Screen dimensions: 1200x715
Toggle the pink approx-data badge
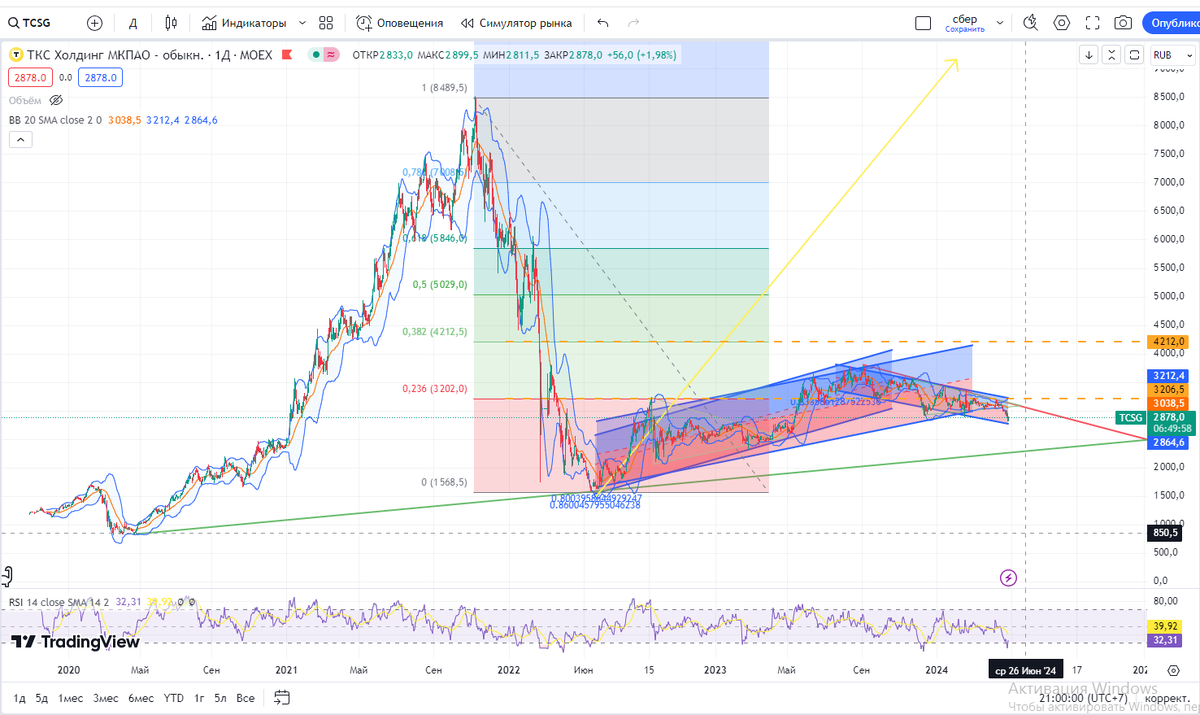331,55
